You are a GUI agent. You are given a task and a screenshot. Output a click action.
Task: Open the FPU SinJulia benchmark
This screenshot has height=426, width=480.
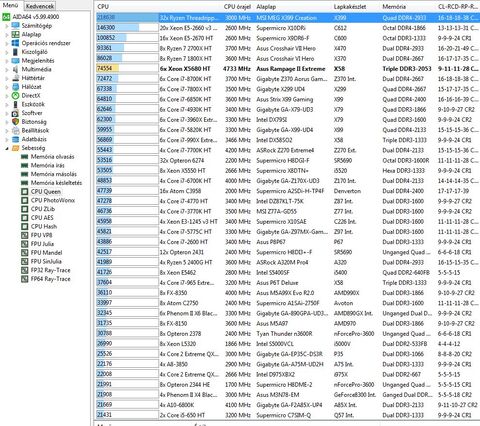tap(46, 261)
